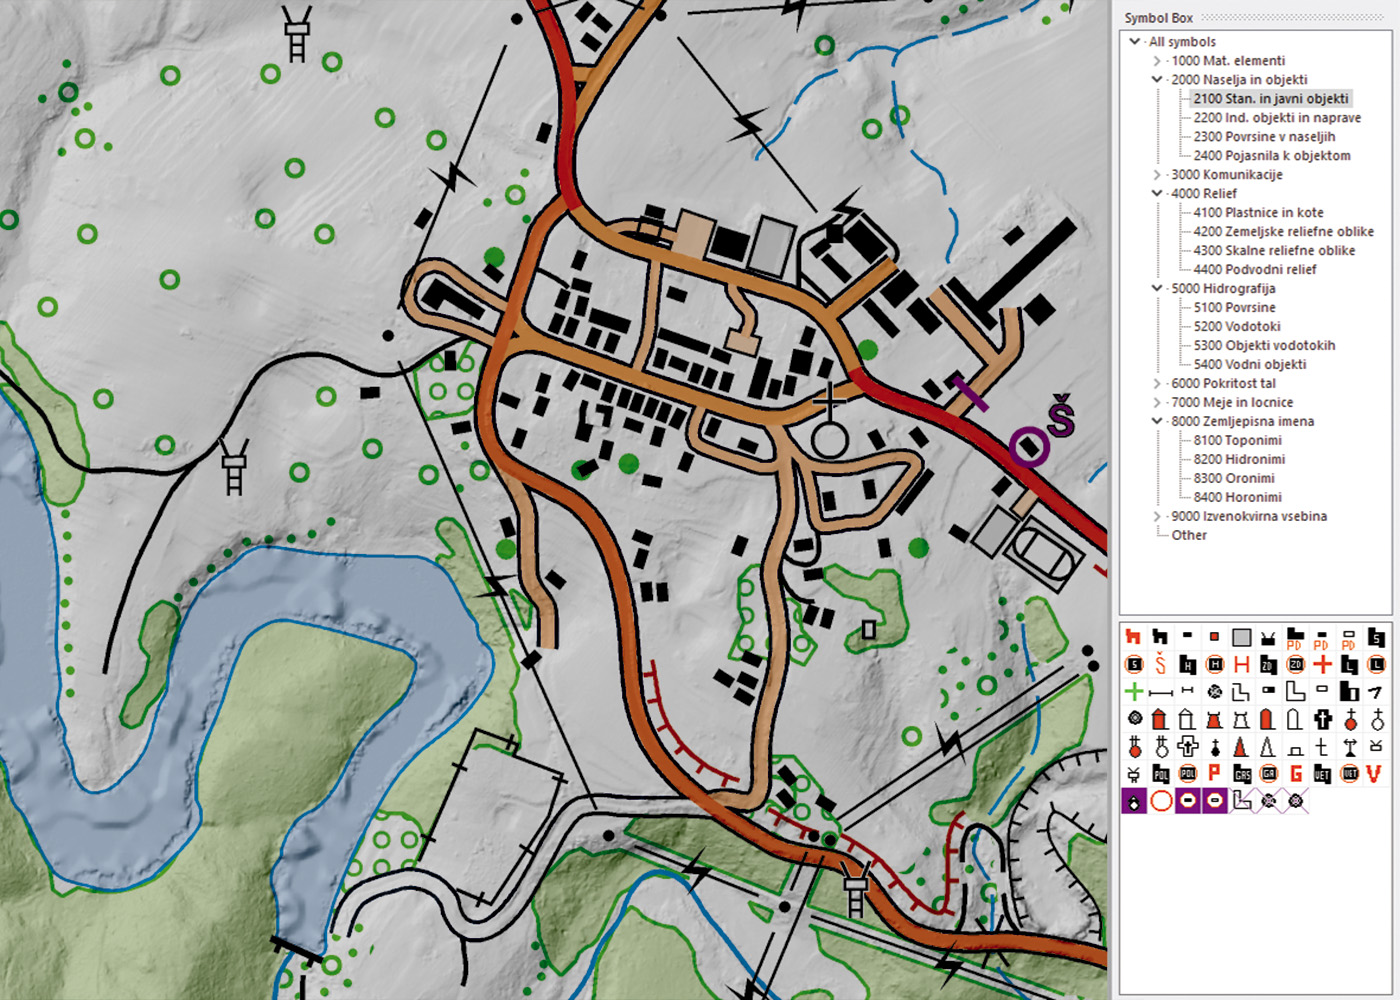Select the red V letter symbol
Image resolution: width=1400 pixels, height=1000 pixels.
coord(1374,773)
